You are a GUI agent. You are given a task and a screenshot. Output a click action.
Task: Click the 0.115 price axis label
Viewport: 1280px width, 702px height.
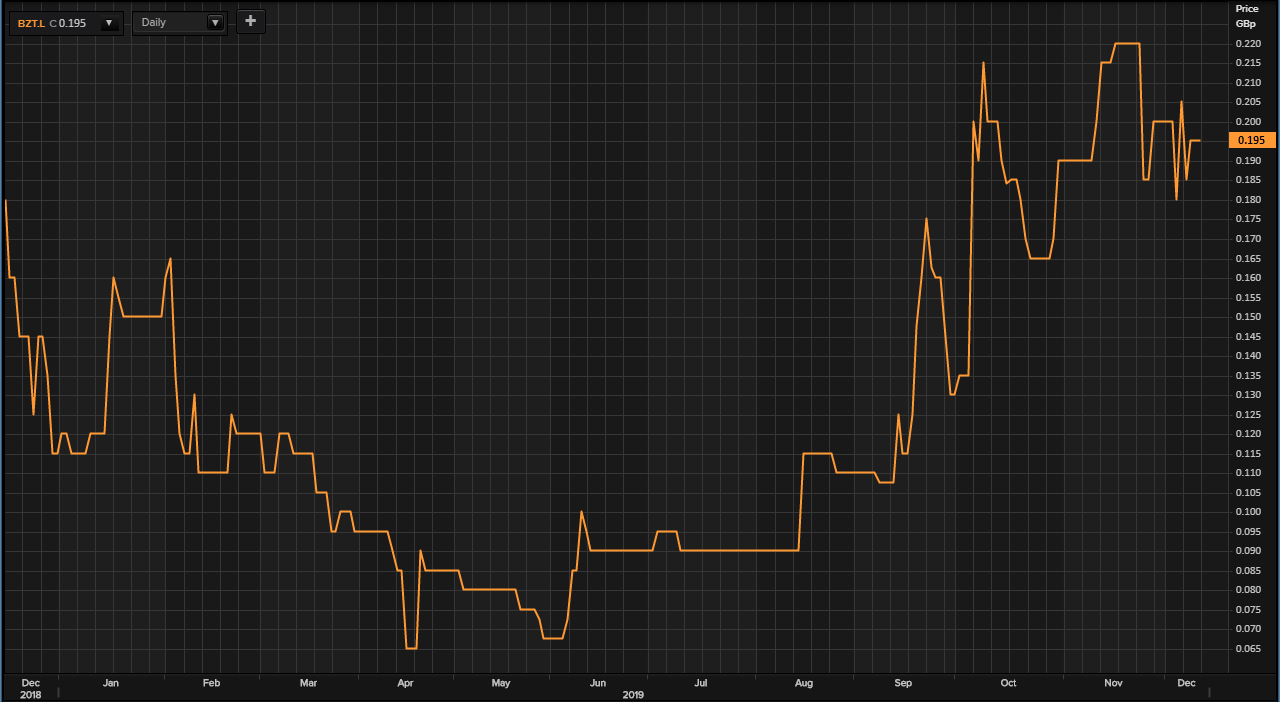point(1248,453)
